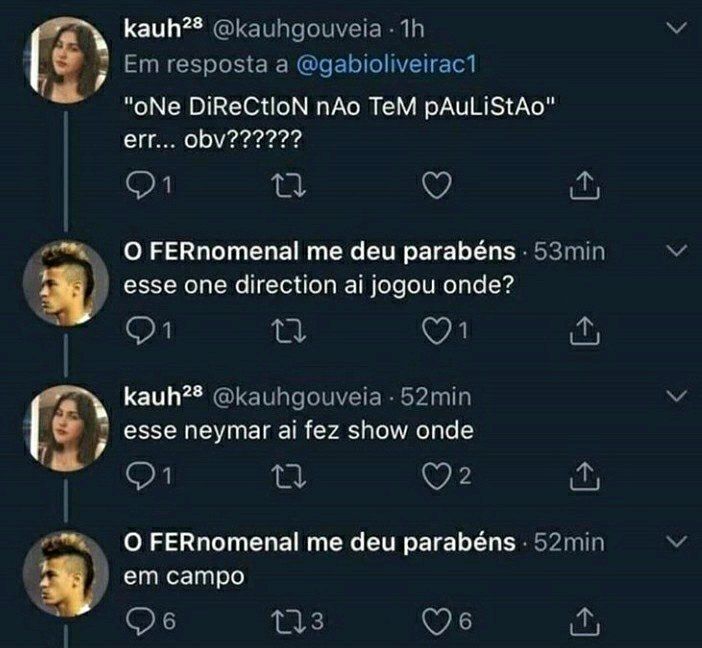
Task: Open options chevron on kauh's 52min tweet
Action: point(676,396)
